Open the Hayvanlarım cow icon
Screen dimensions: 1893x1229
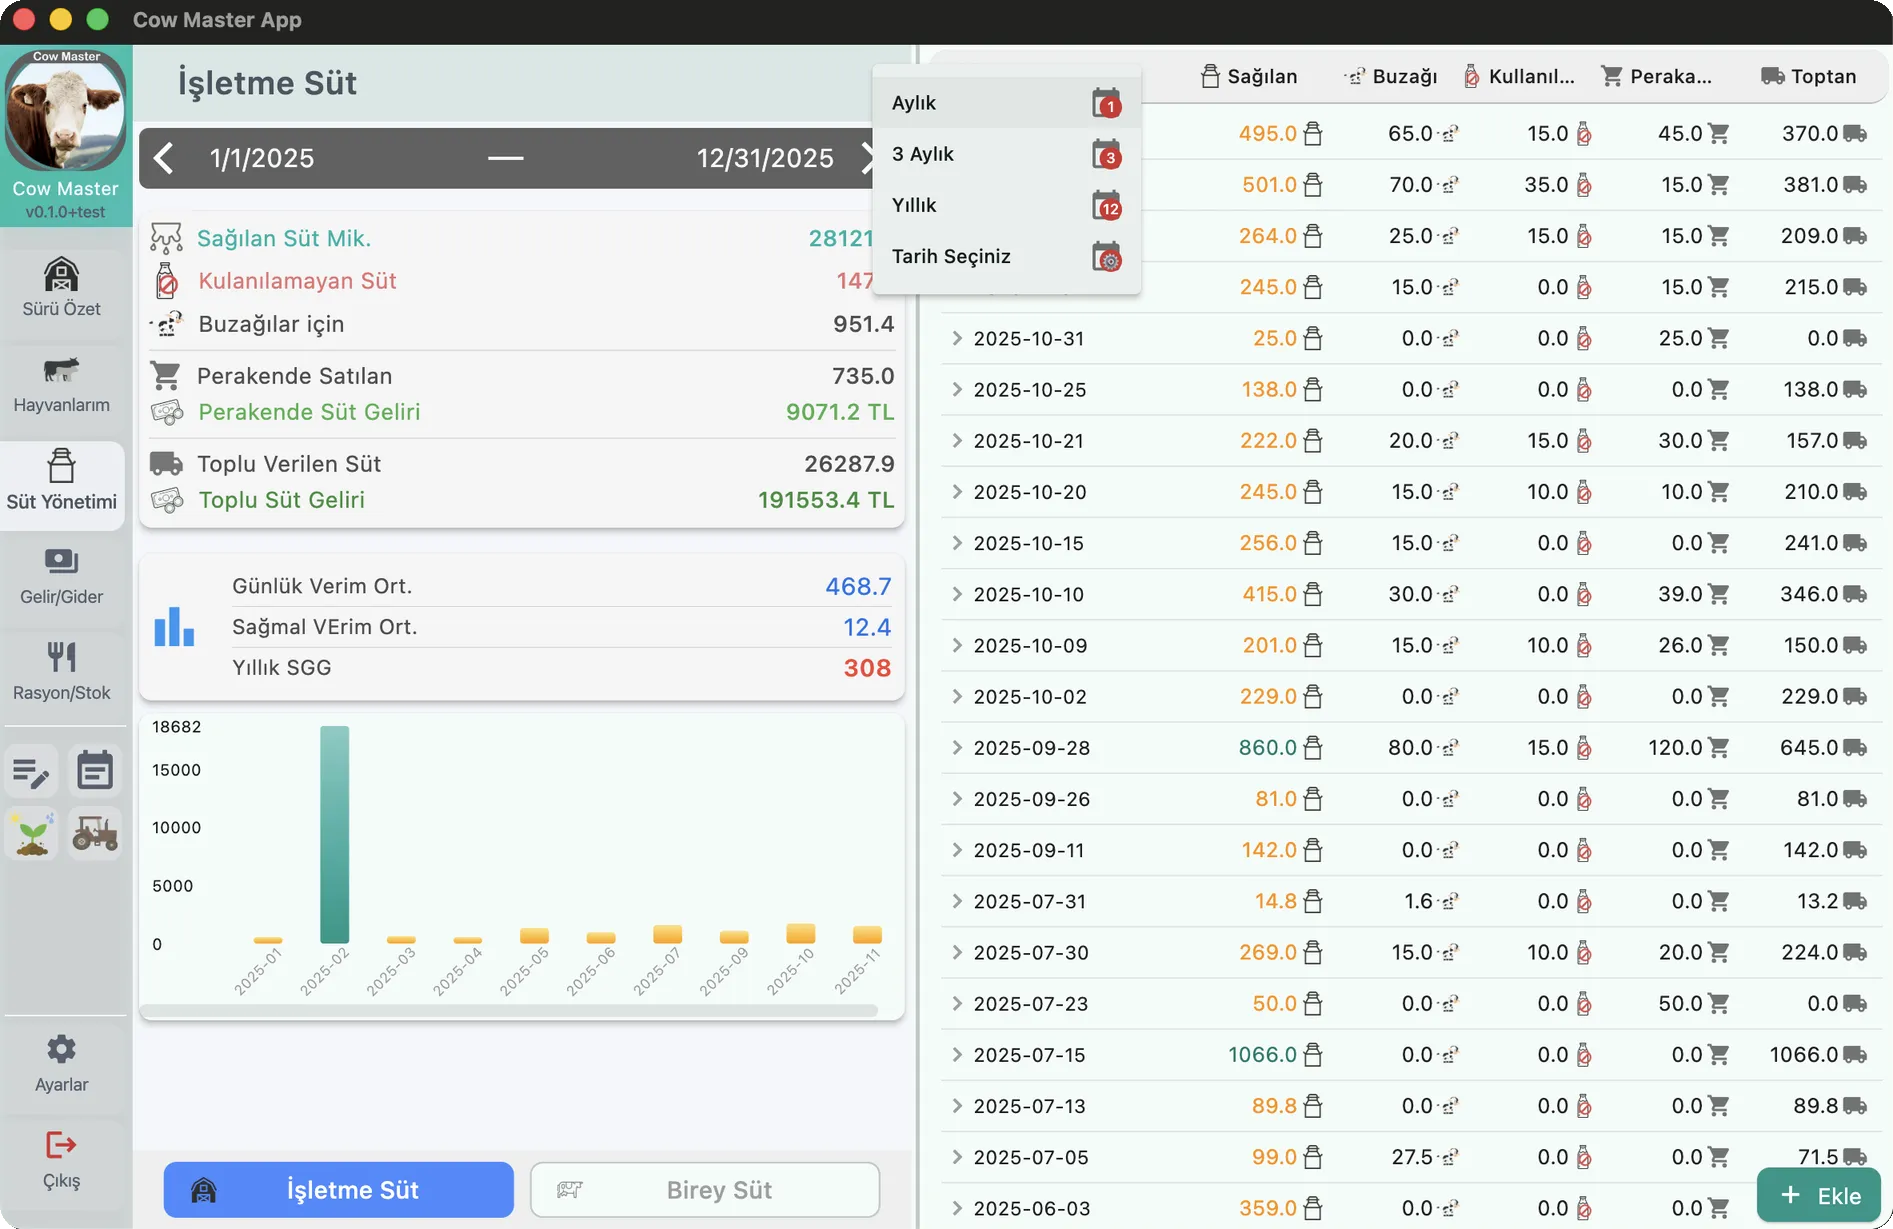tap(61, 383)
